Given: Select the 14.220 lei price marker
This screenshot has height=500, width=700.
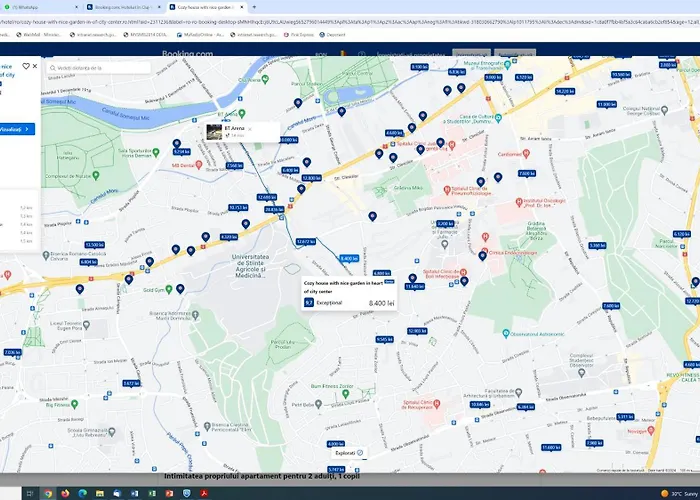Looking at the screenshot, I should click(x=564, y=91).
